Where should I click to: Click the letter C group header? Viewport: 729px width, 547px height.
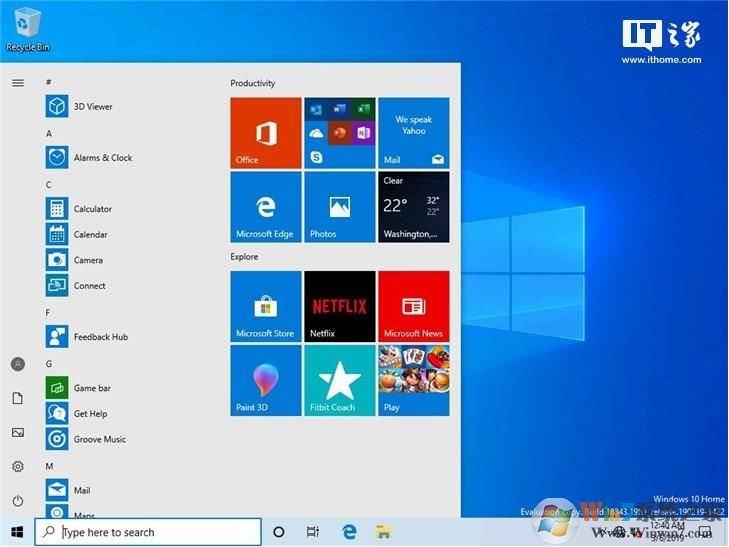point(49,184)
